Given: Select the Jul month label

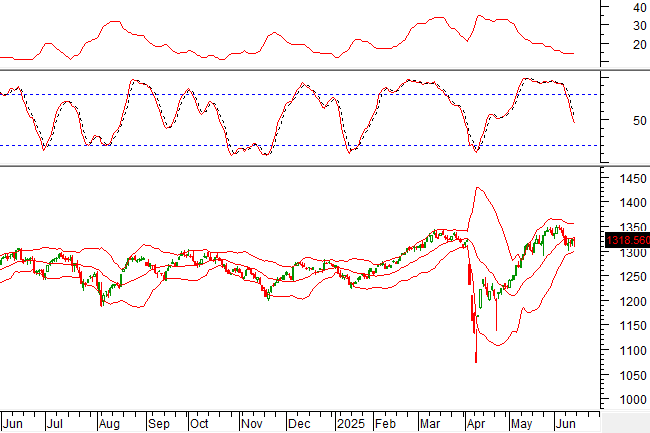Looking at the screenshot, I should coord(54,424).
